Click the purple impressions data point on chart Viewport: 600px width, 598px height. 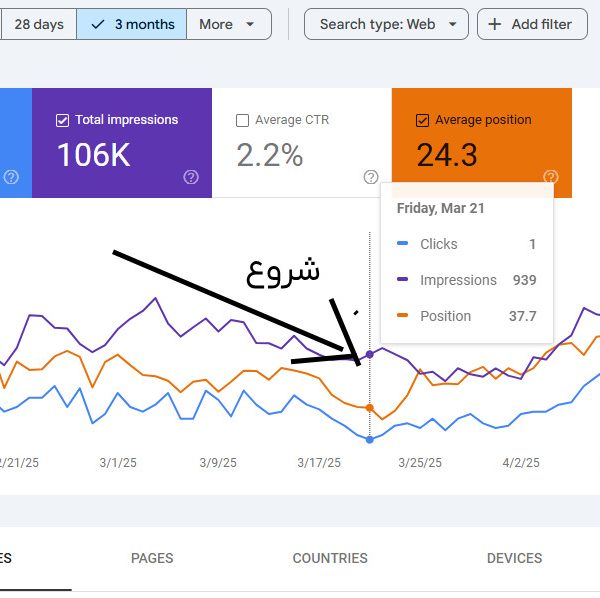click(370, 354)
